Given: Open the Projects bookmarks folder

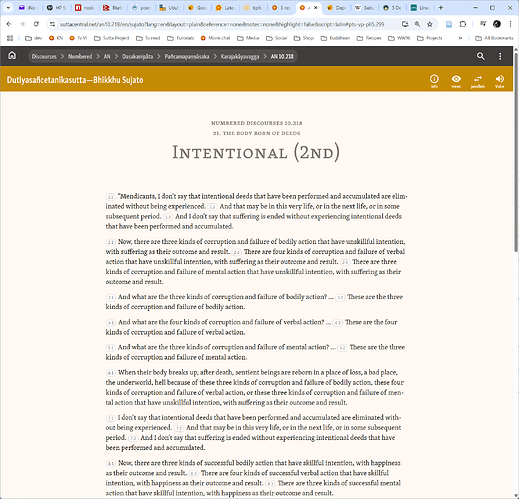Looking at the screenshot, I should click(430, 38).
